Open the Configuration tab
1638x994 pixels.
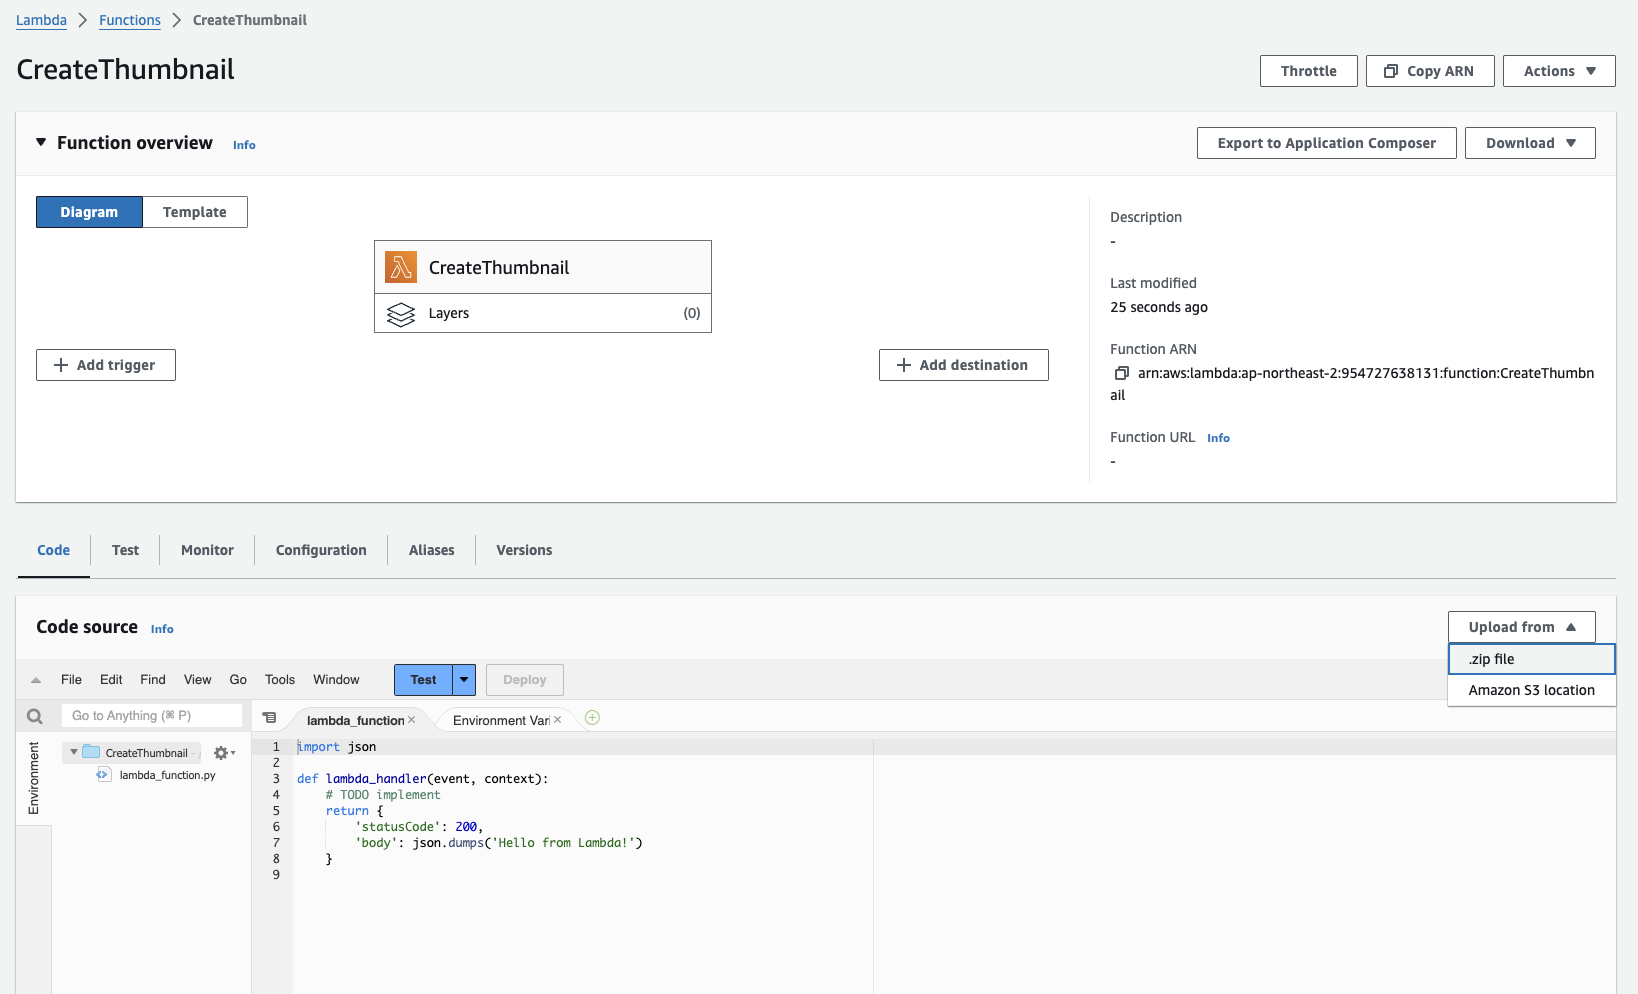[x=321, y=550]
